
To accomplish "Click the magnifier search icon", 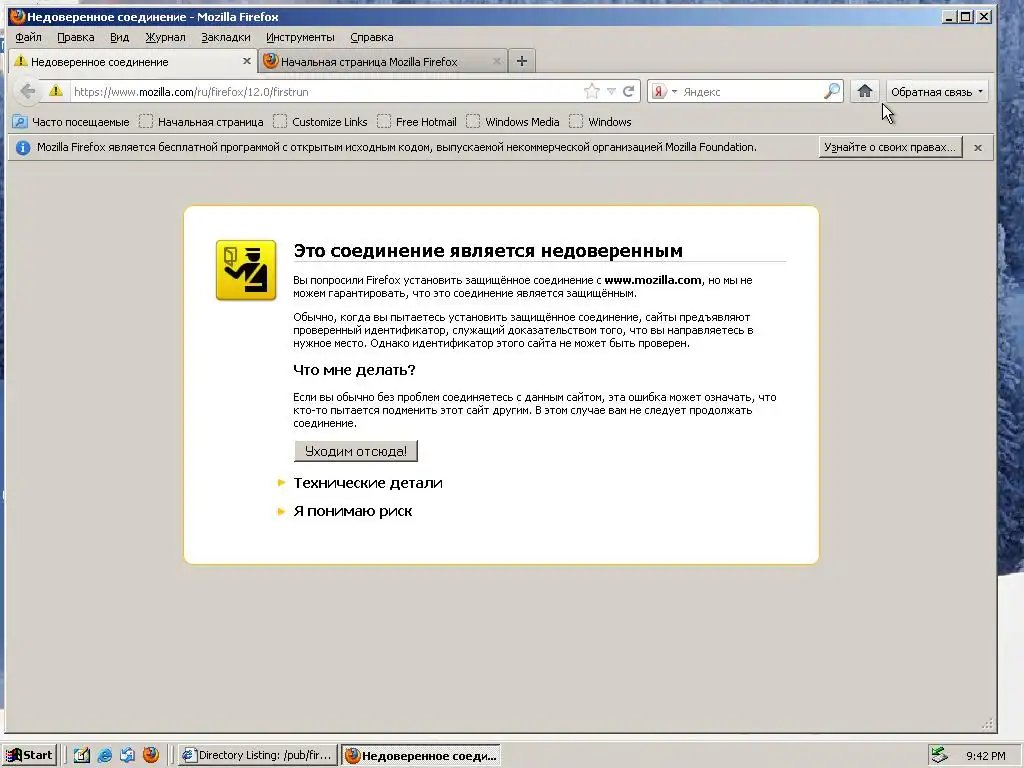I will [x=832, y=91].
